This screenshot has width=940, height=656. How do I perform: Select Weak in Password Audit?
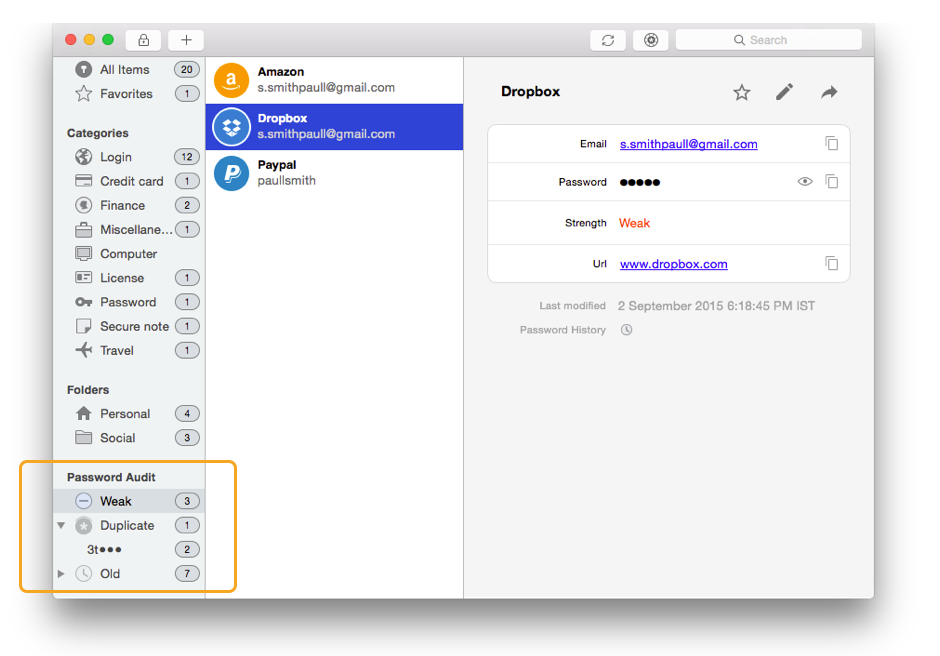point(129,501)
